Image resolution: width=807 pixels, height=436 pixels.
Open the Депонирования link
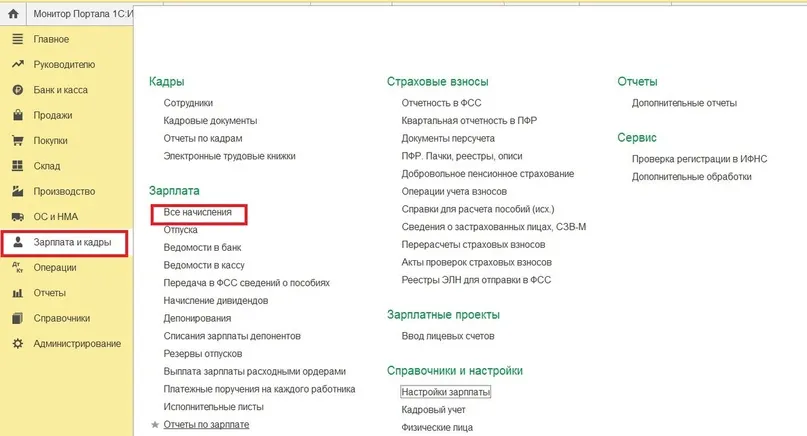[x=197, y=318]
